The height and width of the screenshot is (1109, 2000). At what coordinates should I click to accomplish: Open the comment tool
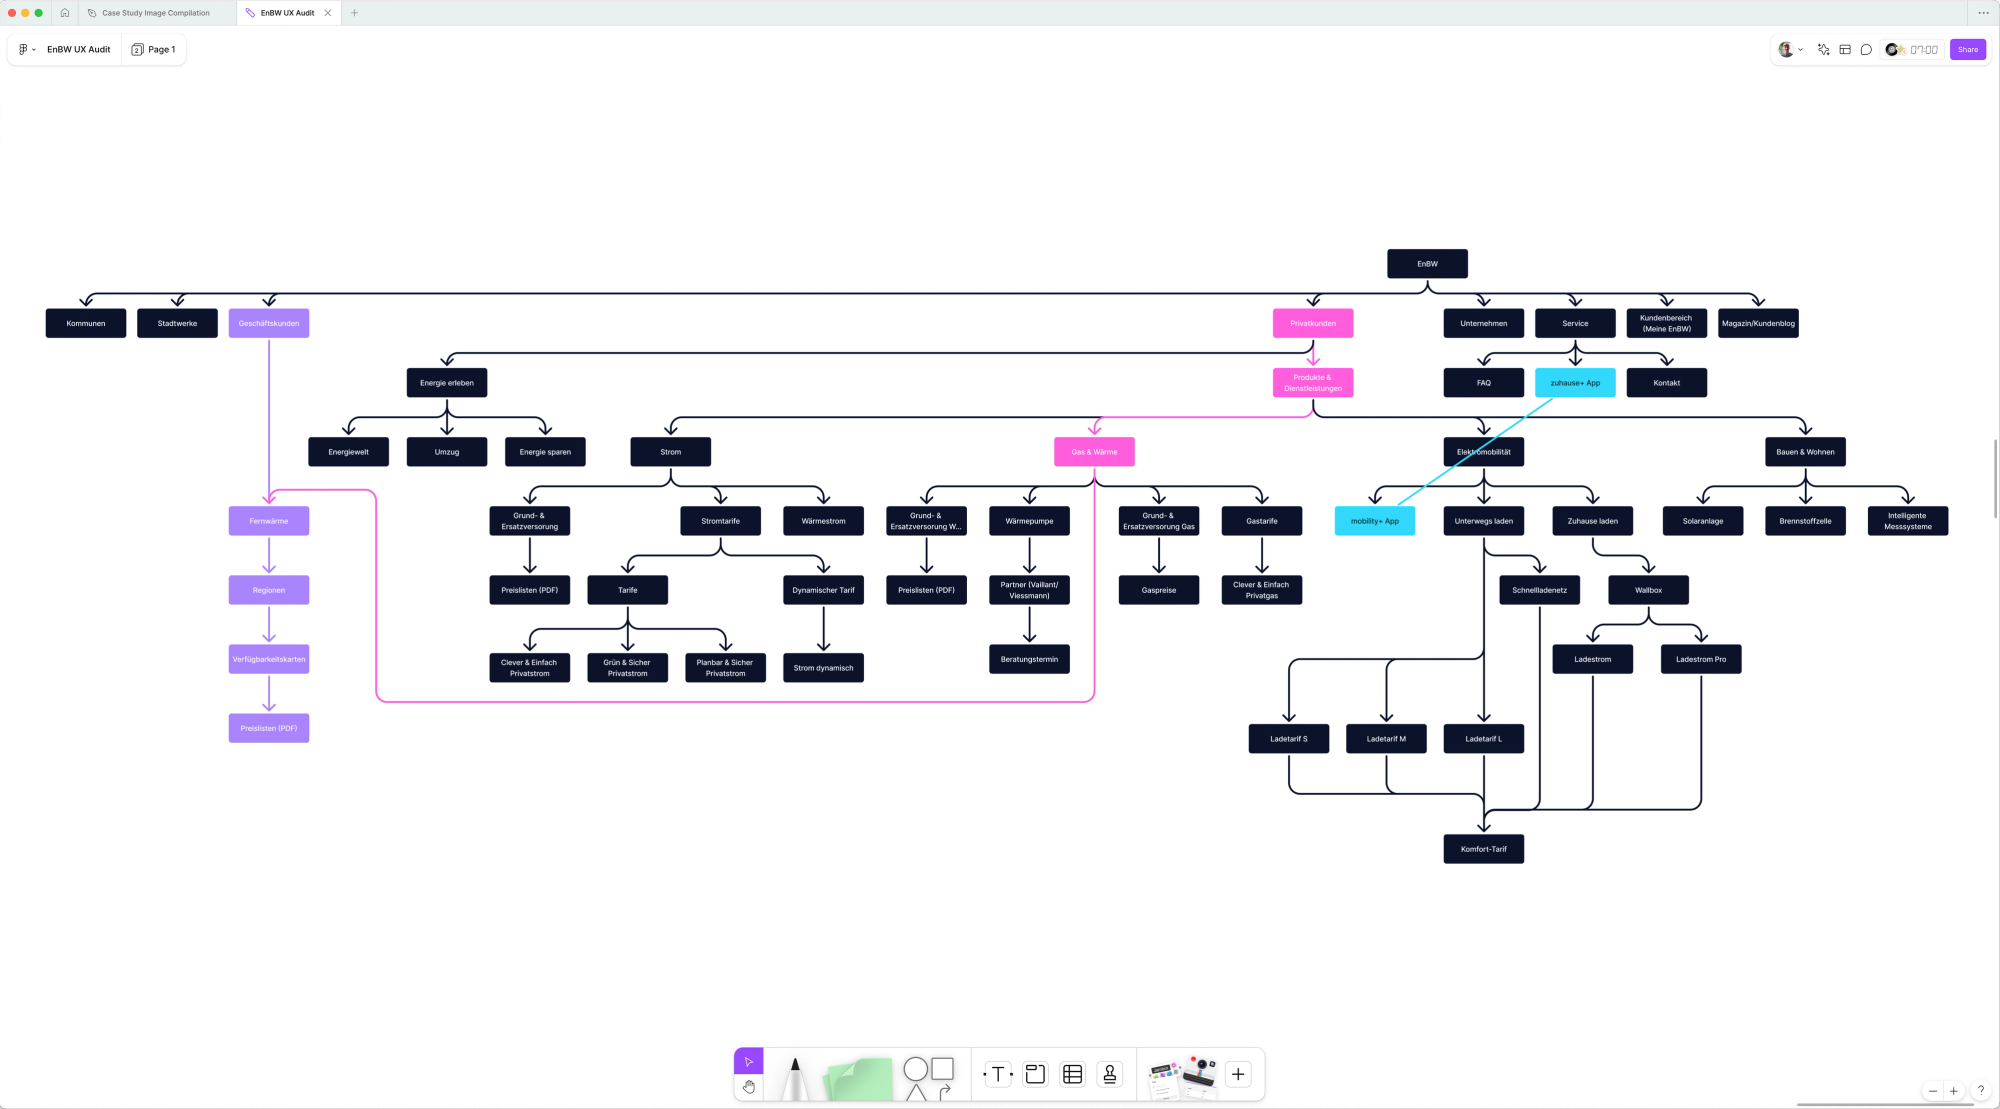(1866, 49)
